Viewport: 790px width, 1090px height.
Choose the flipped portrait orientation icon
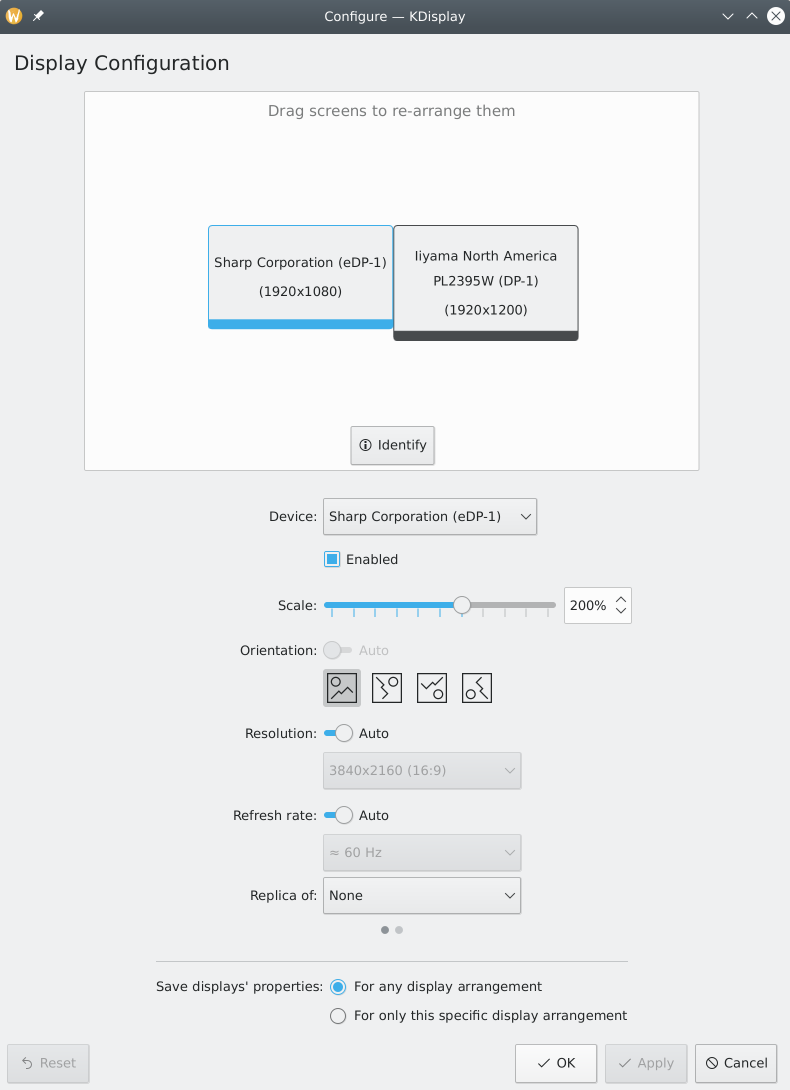pos(476,687)
